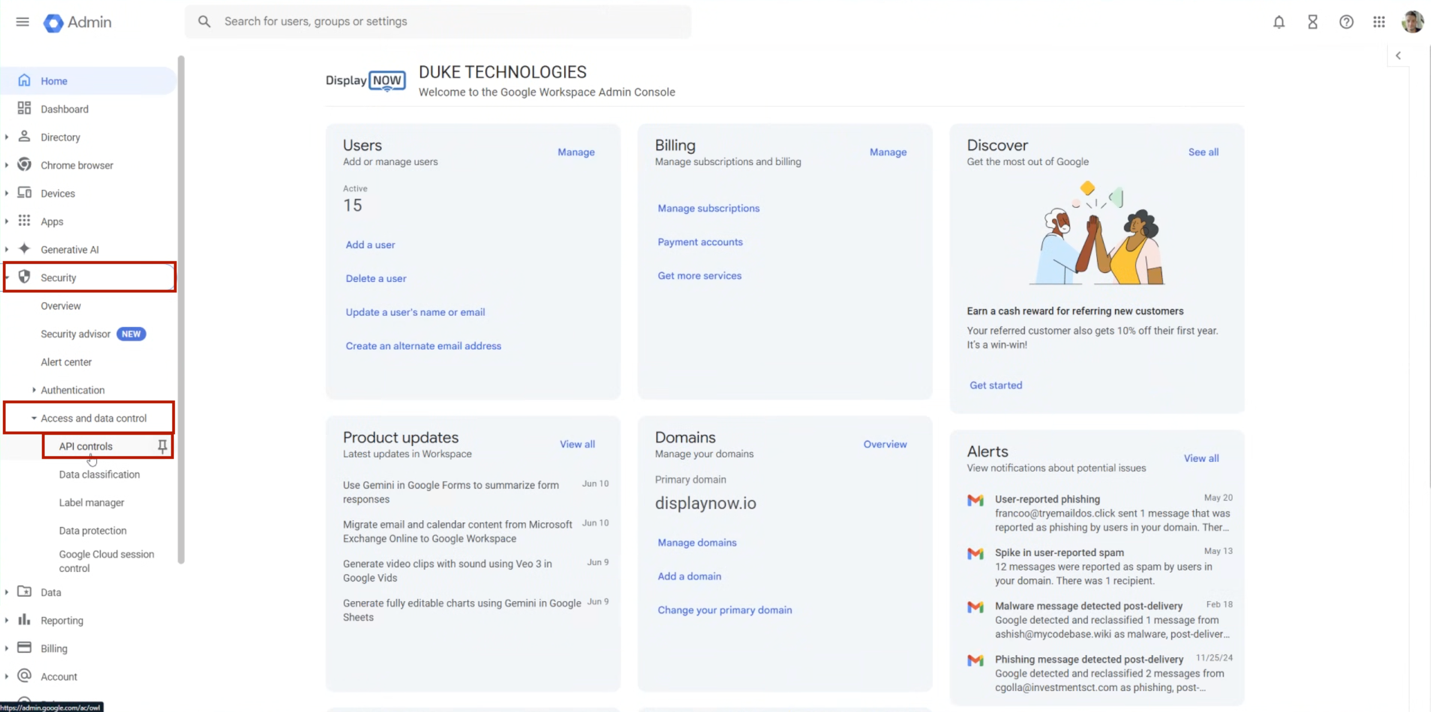Click Gmail icon beside User-reported phishing alert
Screen dimensions: 1431x712
pos(975,500)
